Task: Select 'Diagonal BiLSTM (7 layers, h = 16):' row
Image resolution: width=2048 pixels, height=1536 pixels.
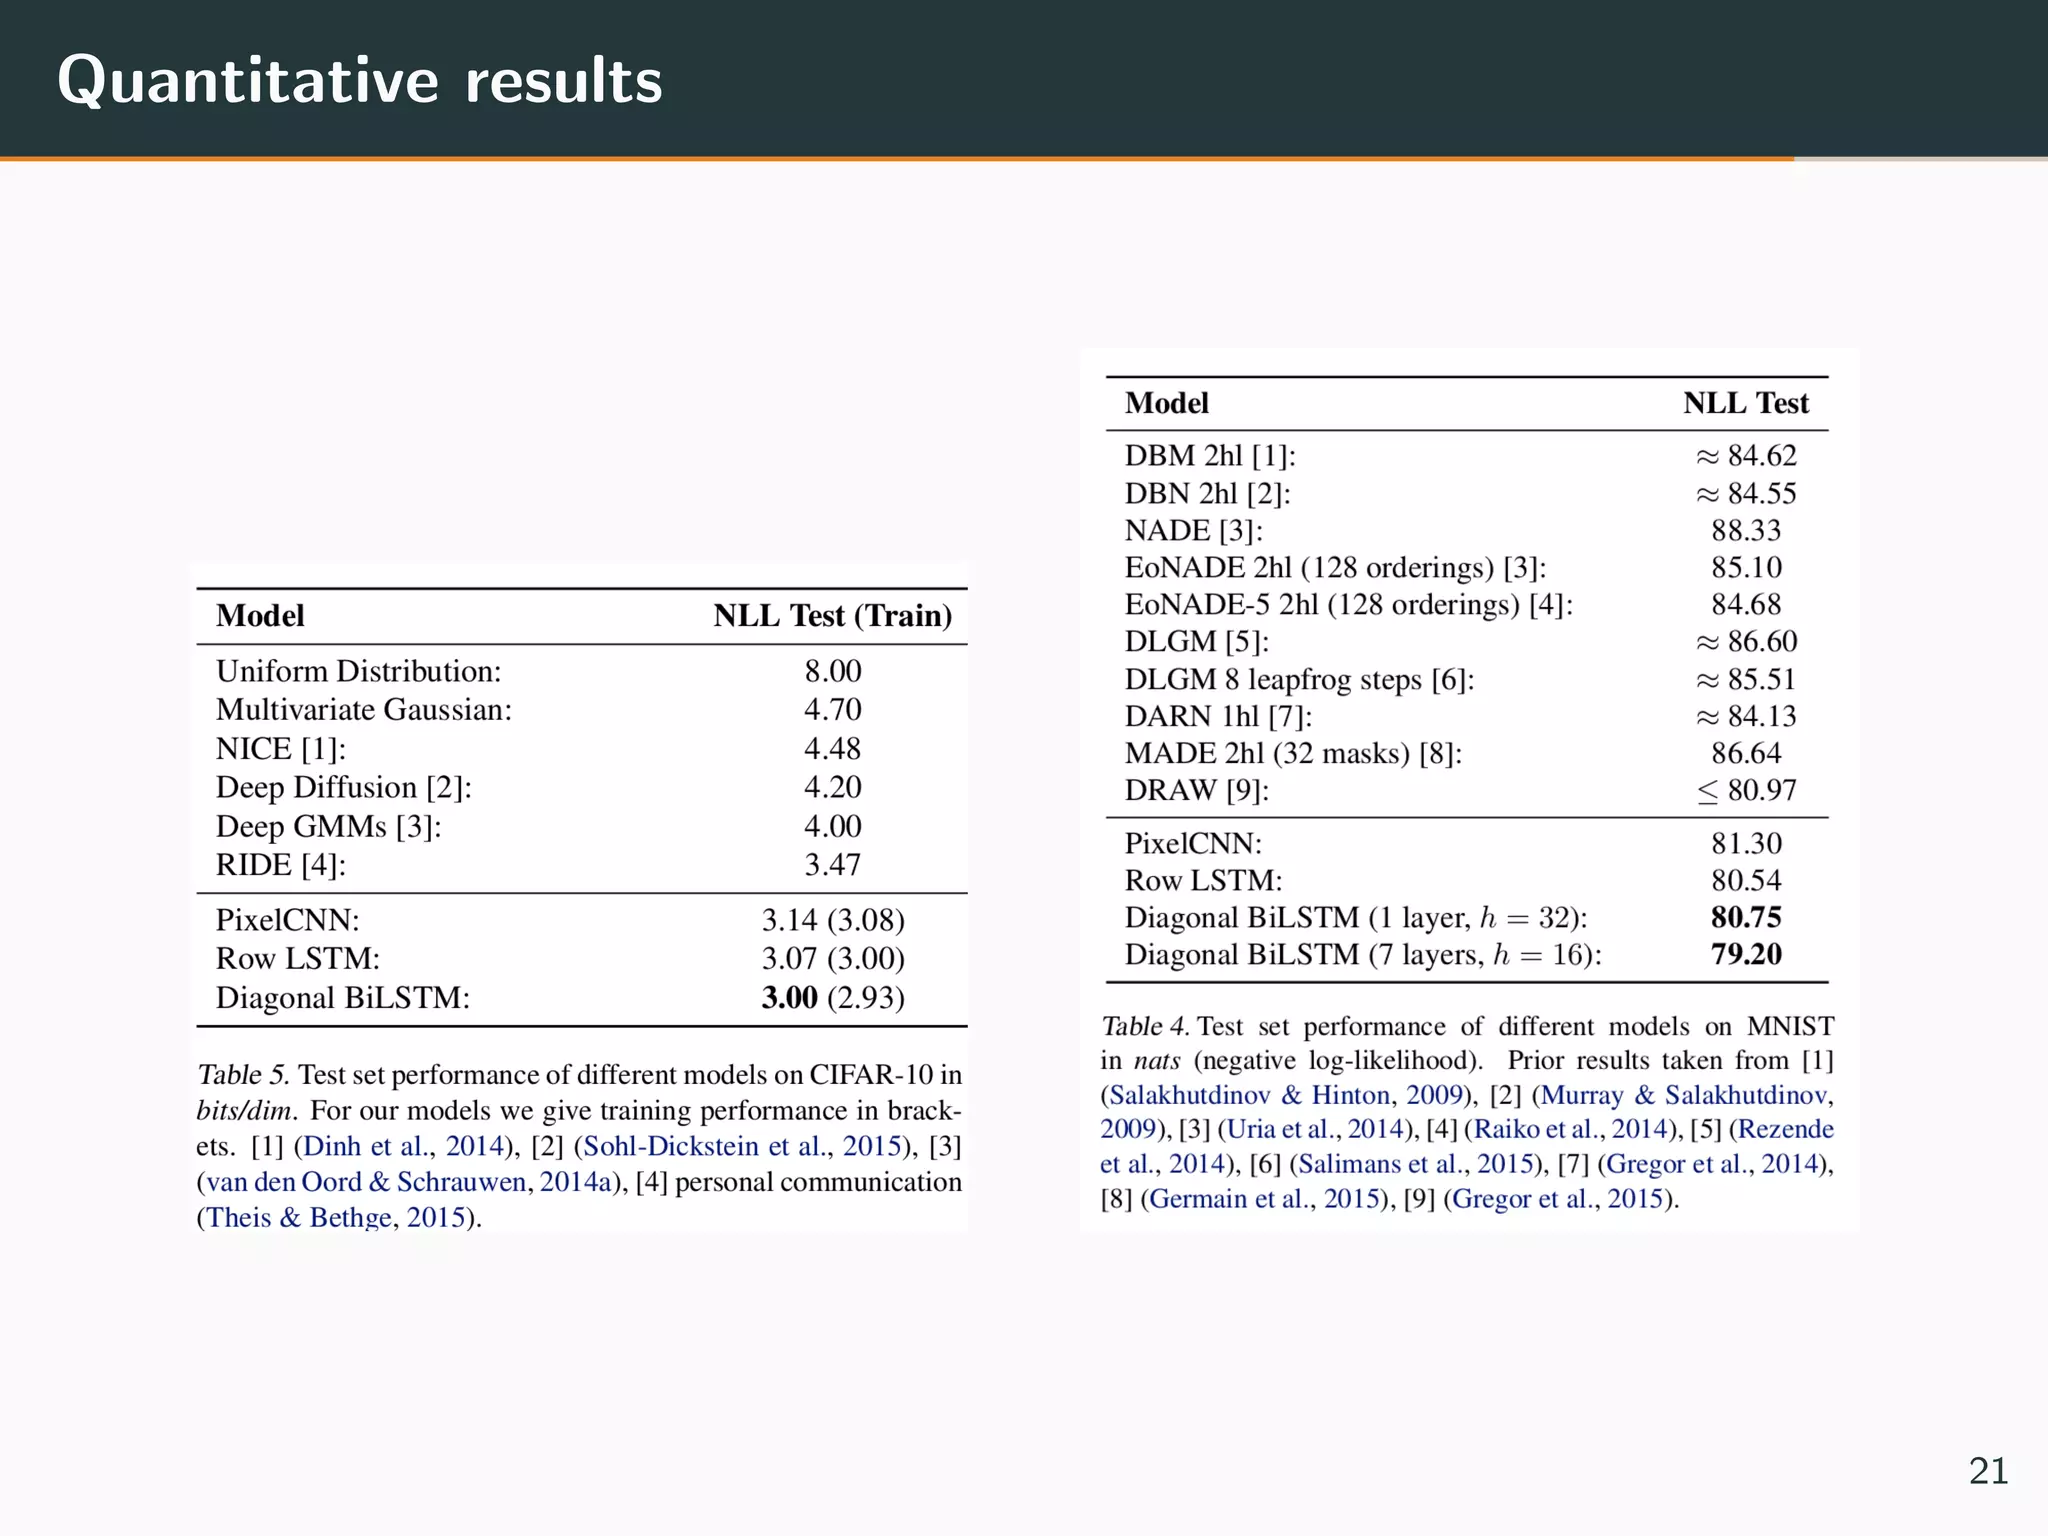Action: click(1363, 955)
